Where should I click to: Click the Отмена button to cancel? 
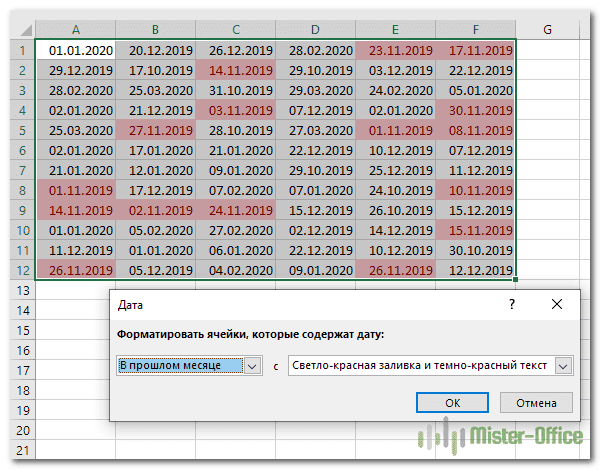click(x=538, y=402)
